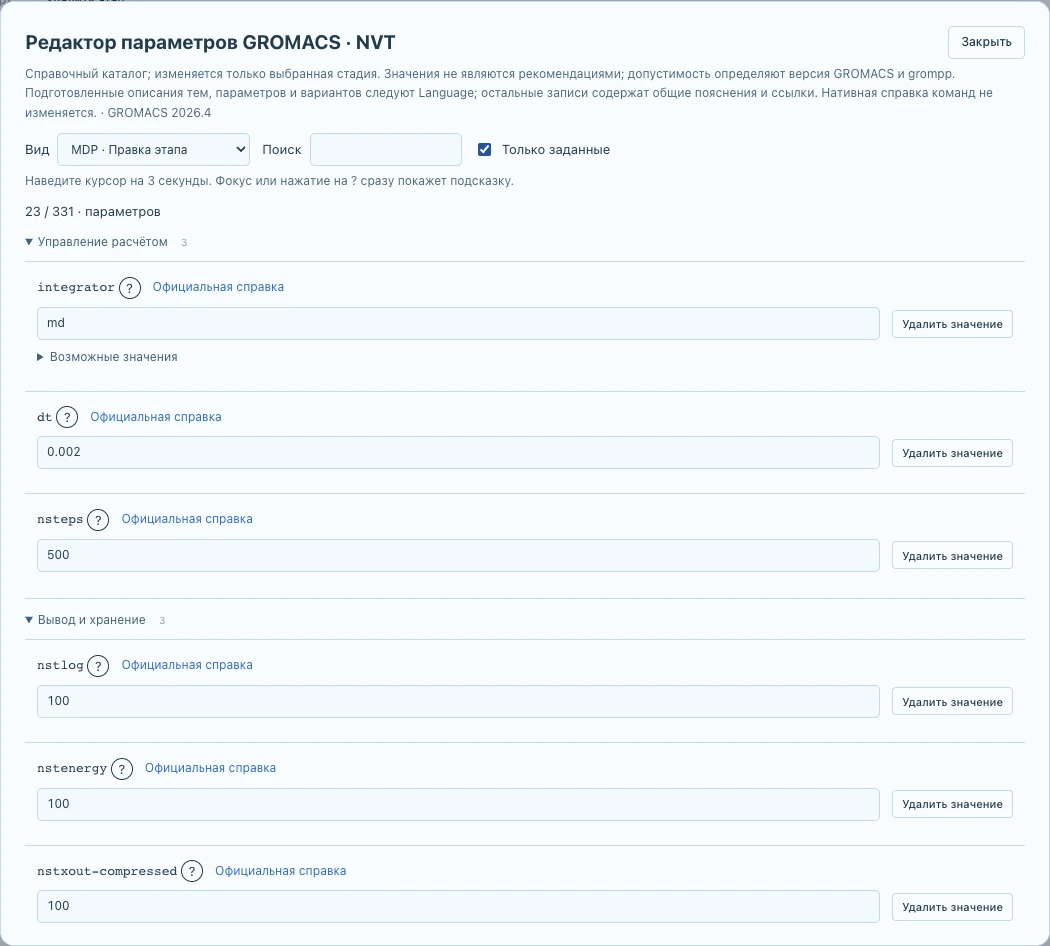Click the integrator value field containing md
Viewport: 1050px width, 946px height.
(x=458, y=323)
